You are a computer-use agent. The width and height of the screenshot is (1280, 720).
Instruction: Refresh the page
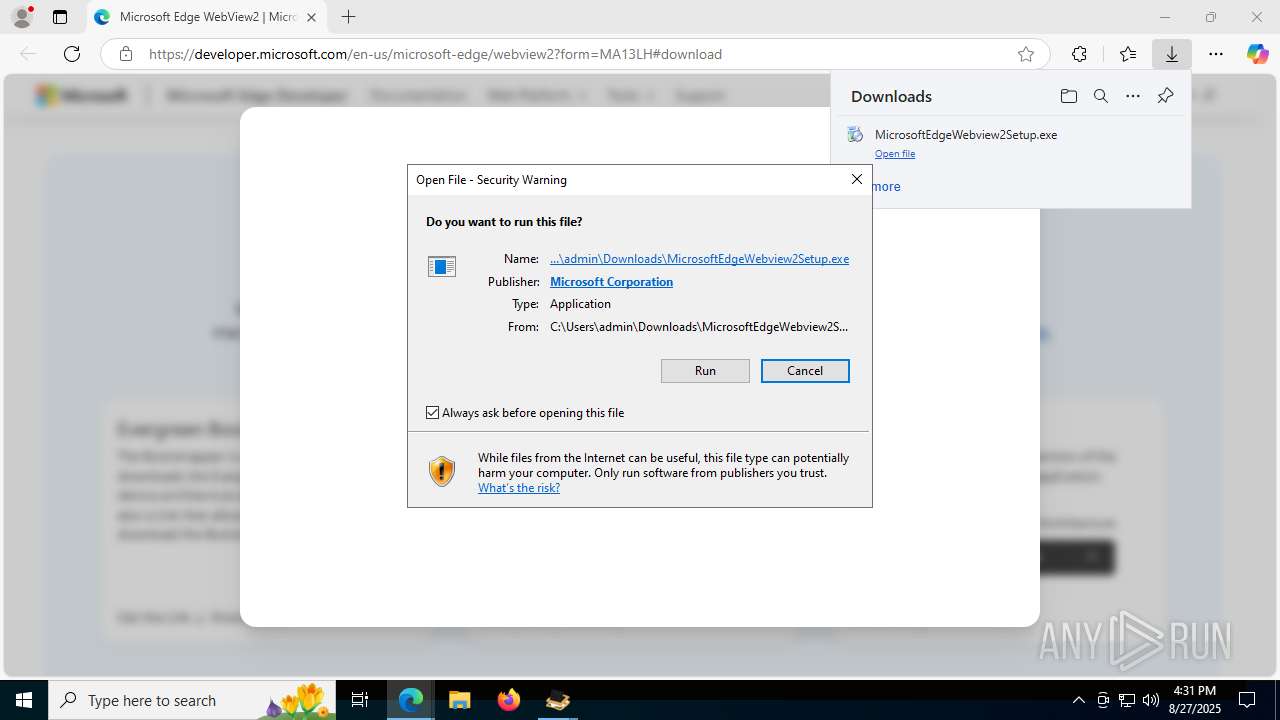[72, 54]
